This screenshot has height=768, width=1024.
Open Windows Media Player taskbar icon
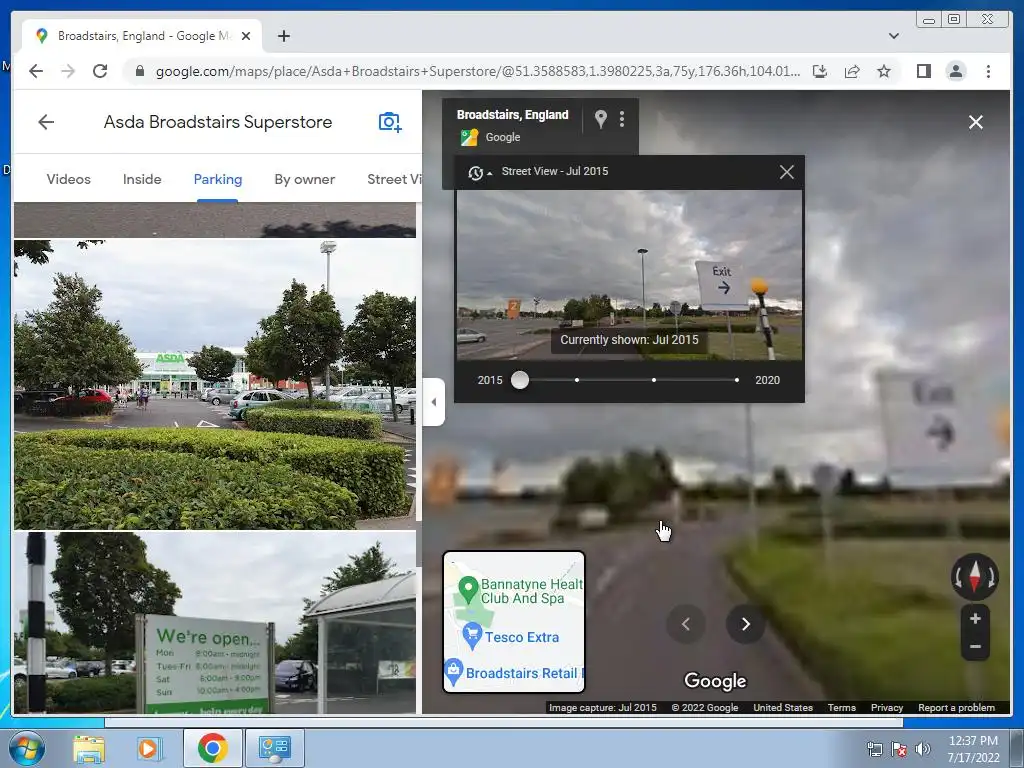pos(148,748)
